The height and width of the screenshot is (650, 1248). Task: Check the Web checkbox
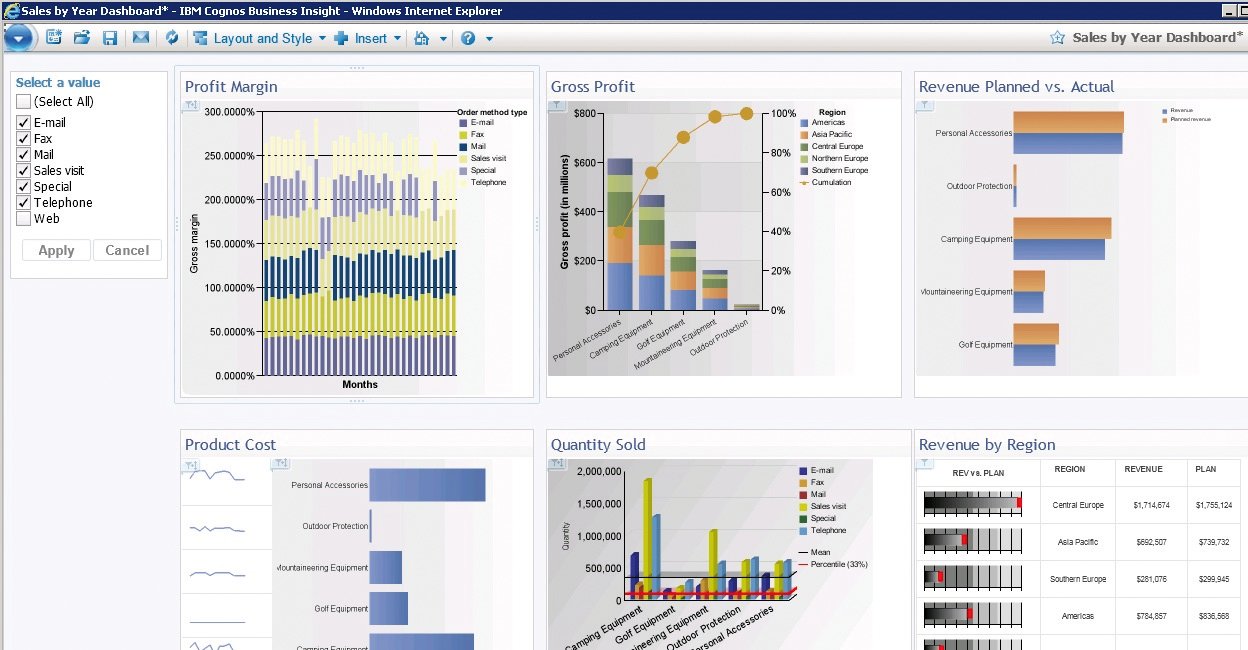pyautogui.click(x=23, y=218)
